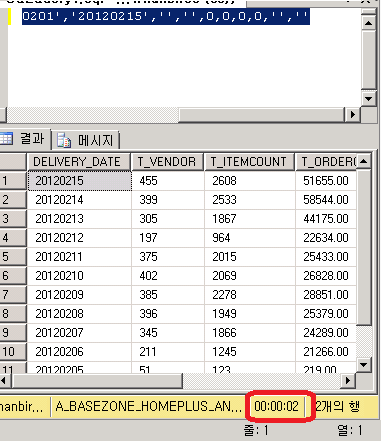Click T_VENDOR value 402
Image resolution: width=381 pixels, height=443 pixels.
tap(168, 276)
